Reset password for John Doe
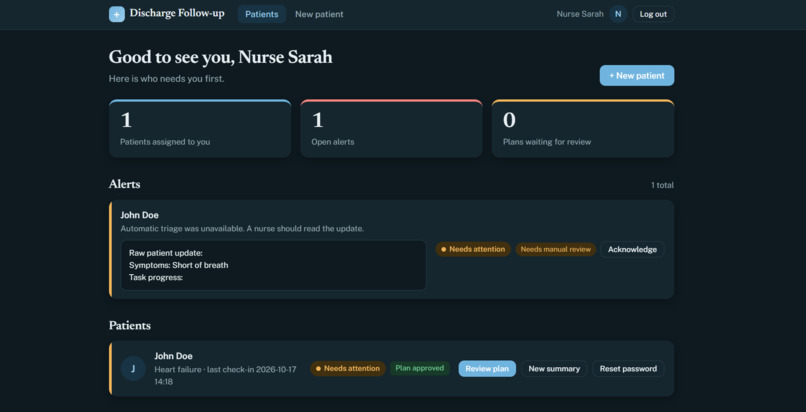This screenshot has height=412, width=806. pos(628,368)
